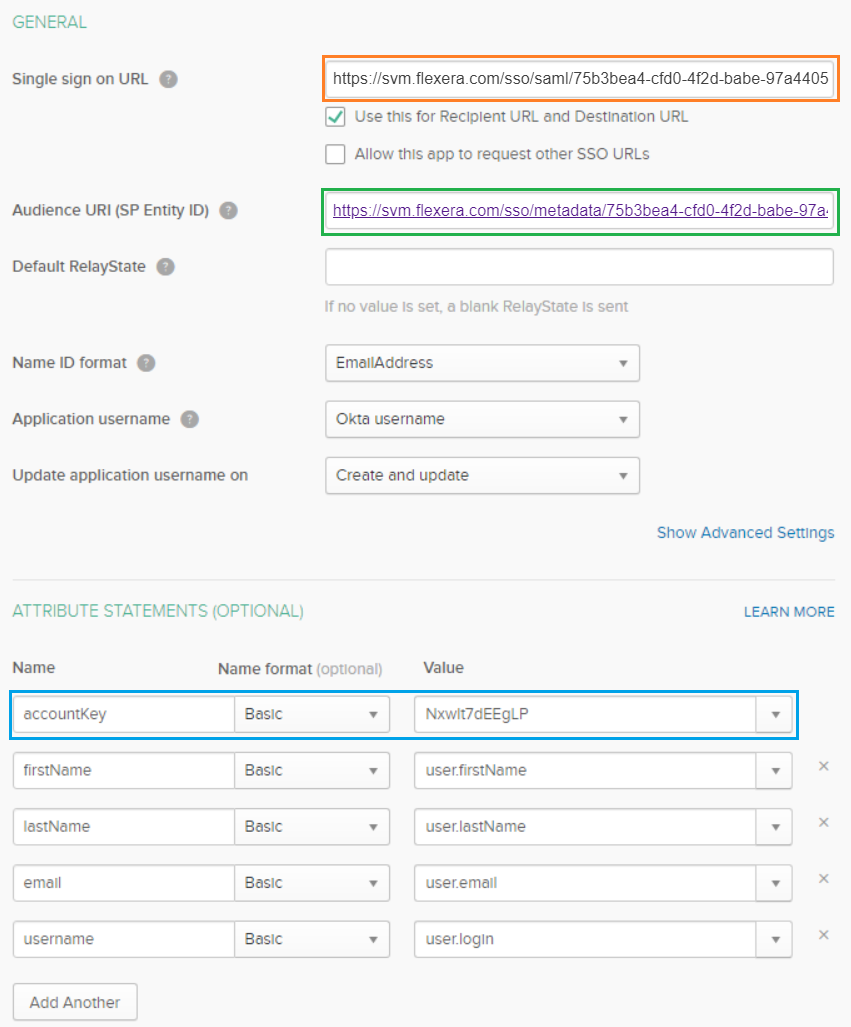Delete the lastName attribute statement
This screenshot has height=1027, width=851.
(x=823, y=822)
